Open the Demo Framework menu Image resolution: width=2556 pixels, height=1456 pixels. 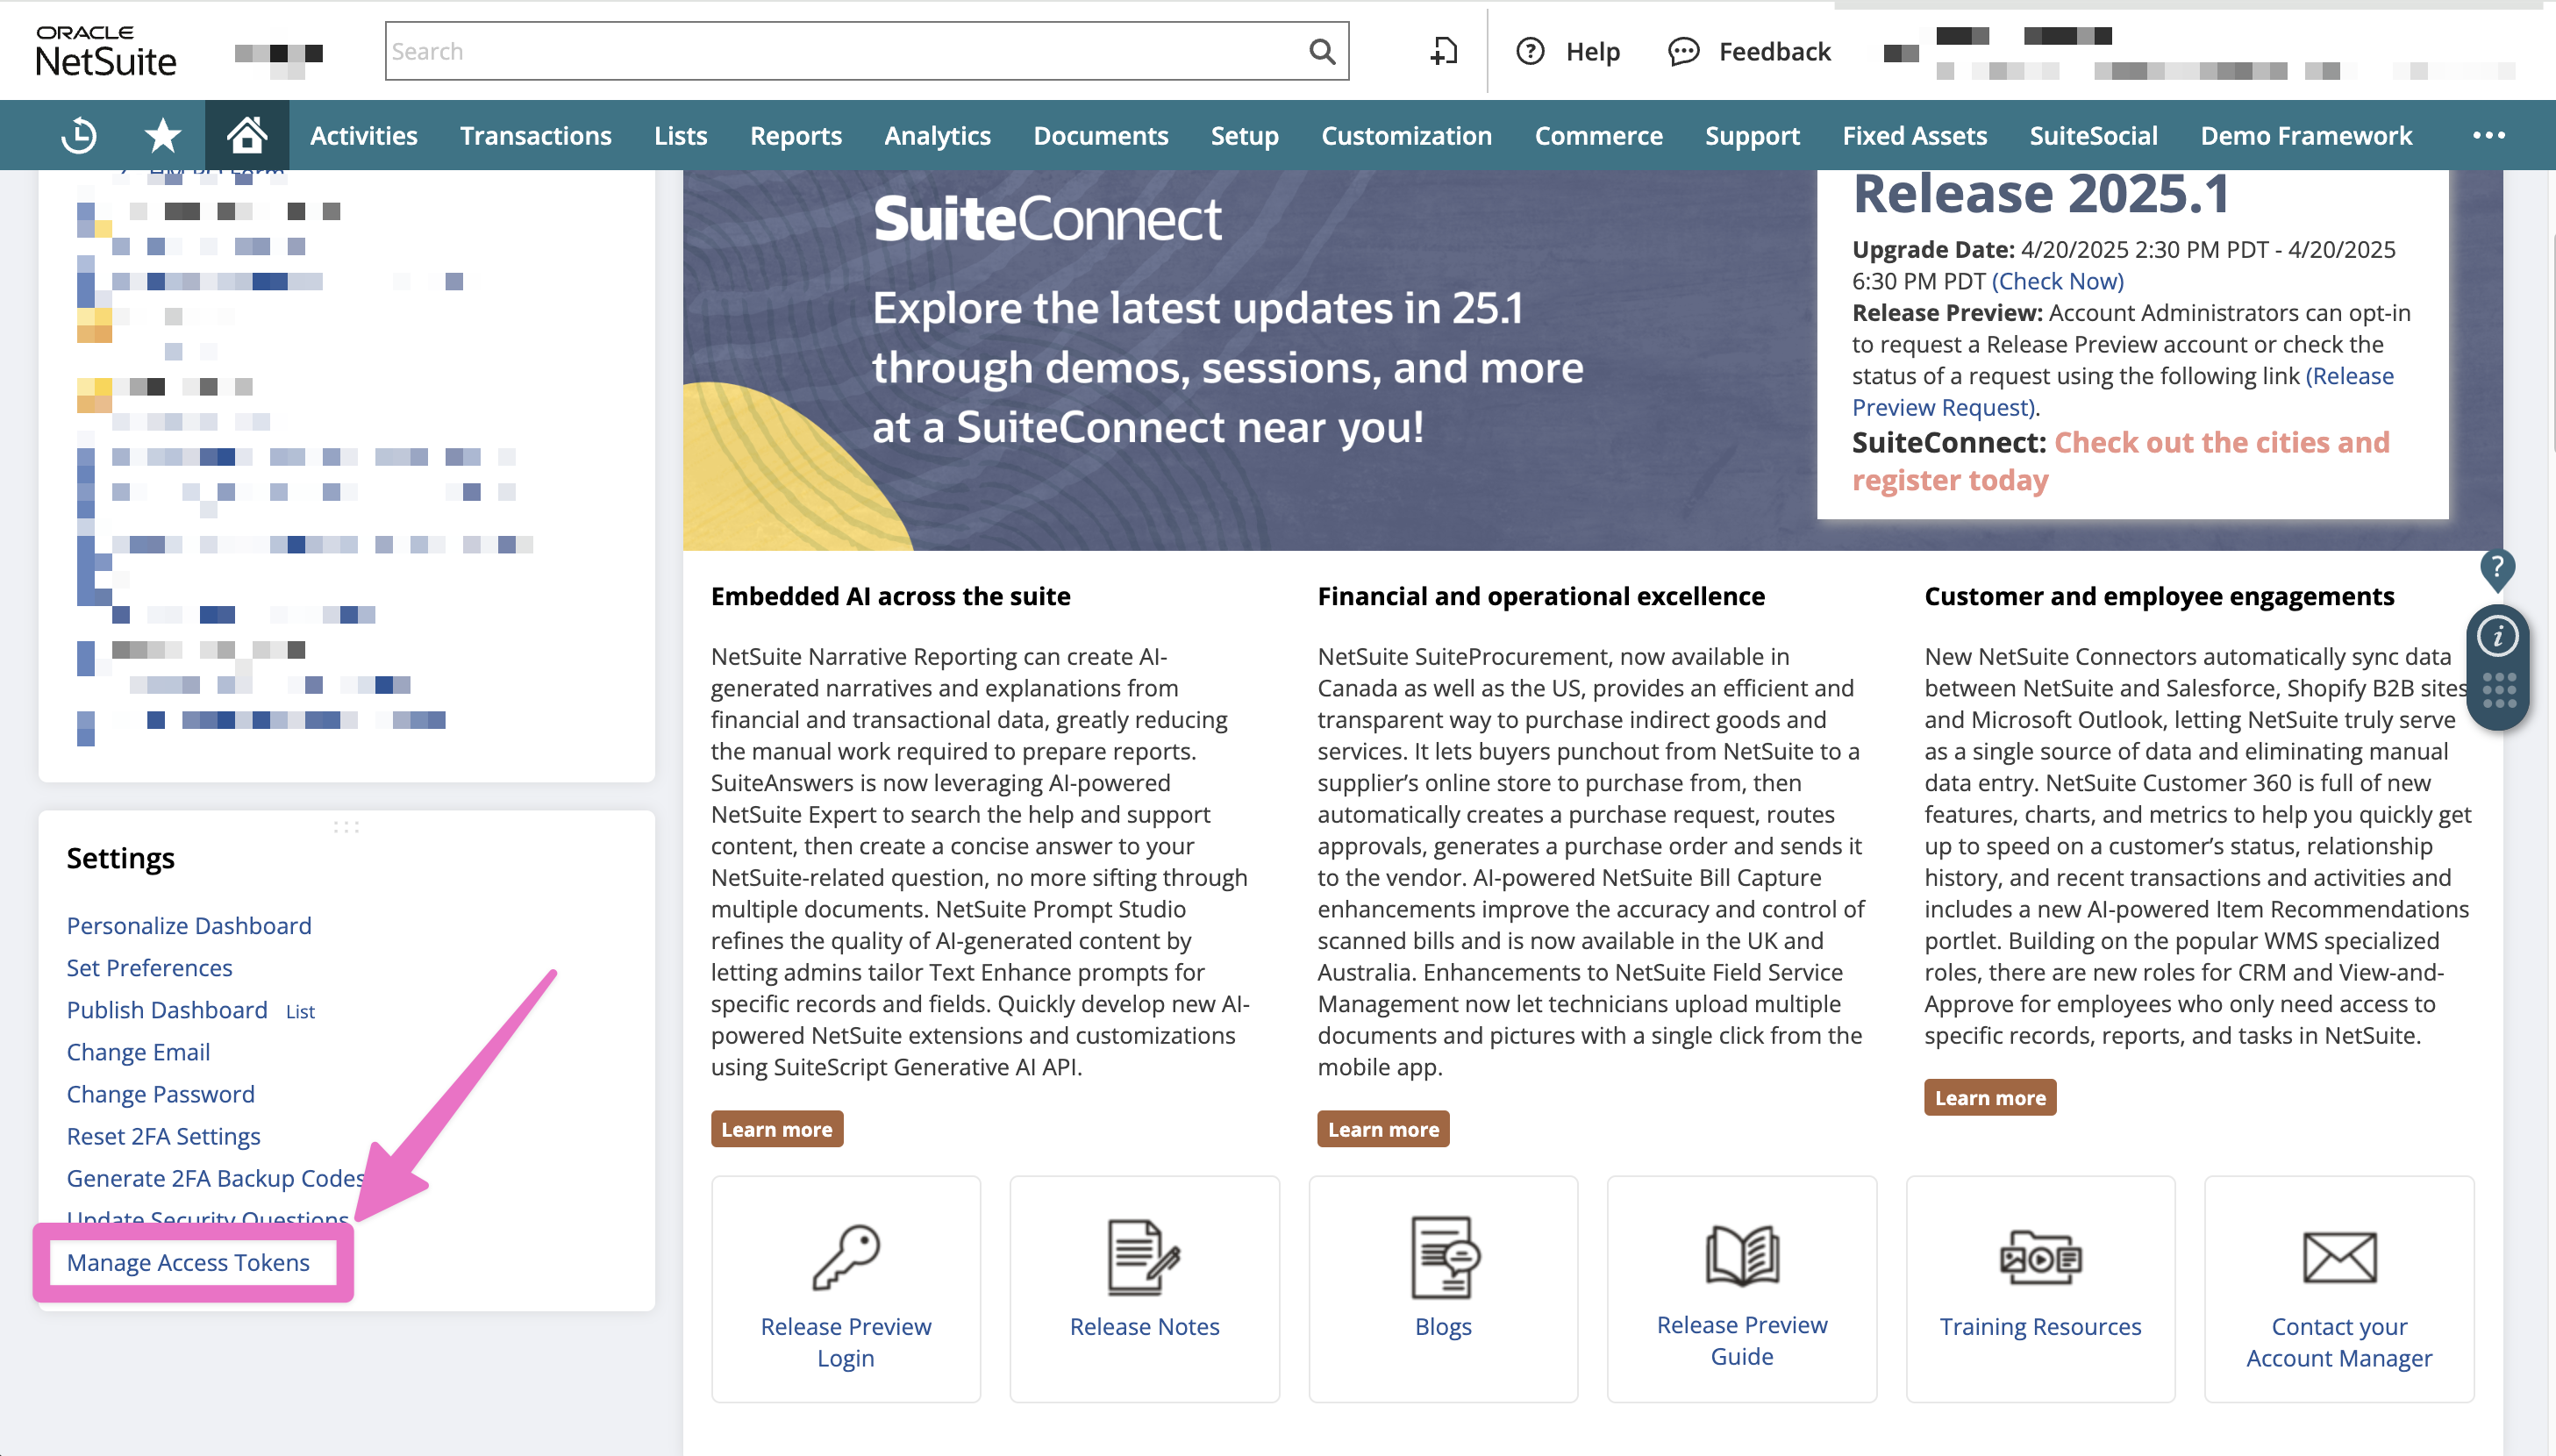[x=2306, y=135]
